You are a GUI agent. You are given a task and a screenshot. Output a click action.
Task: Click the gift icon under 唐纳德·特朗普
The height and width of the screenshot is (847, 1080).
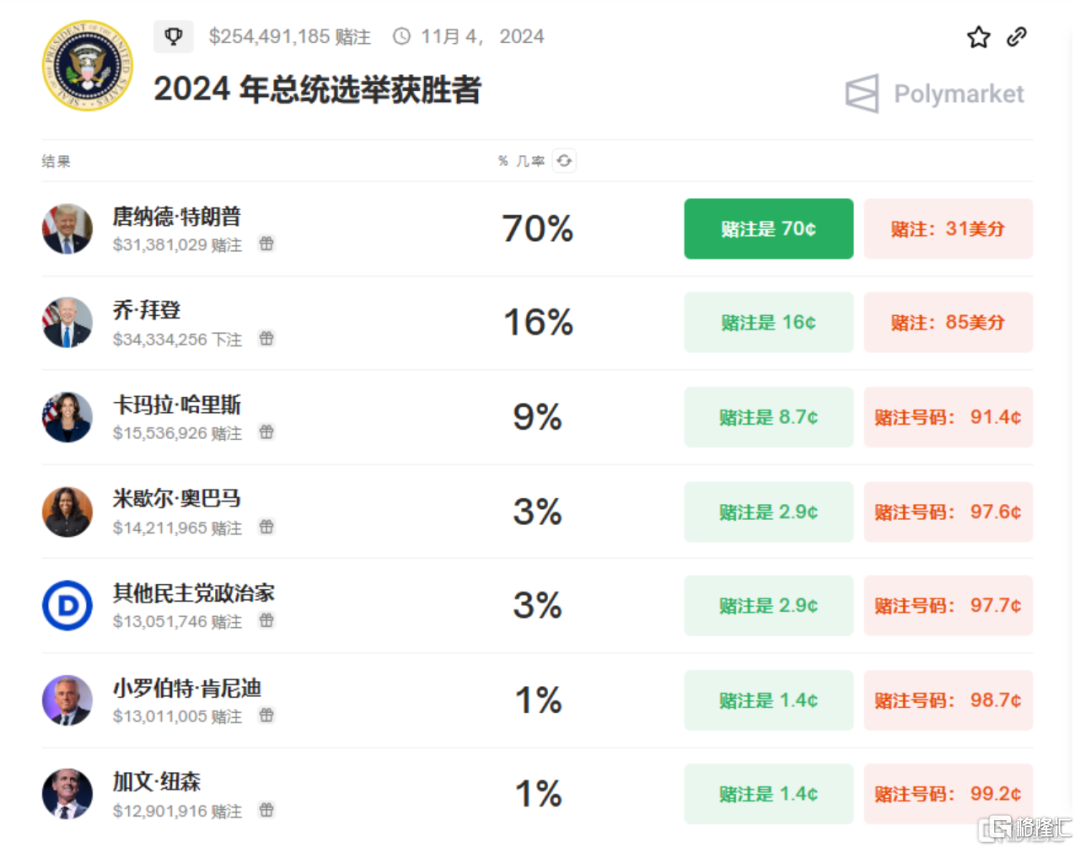click(x=266, y=244)
